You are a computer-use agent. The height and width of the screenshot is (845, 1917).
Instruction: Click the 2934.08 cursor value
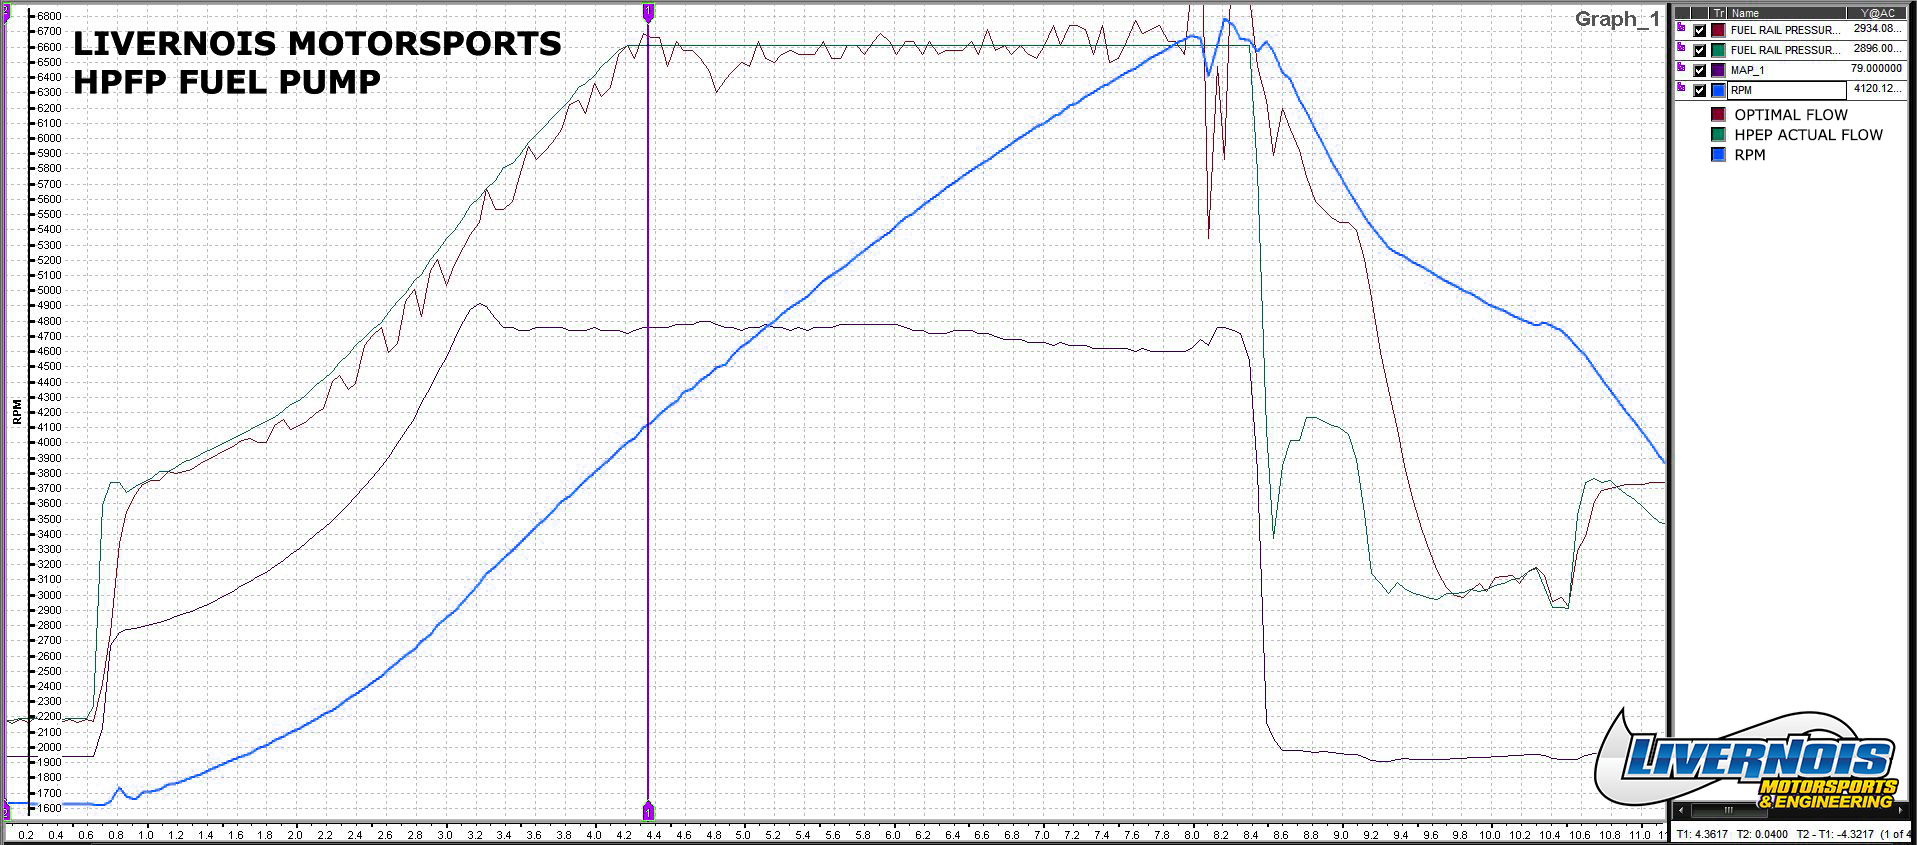pyautogui.click(x=1876, y=29)
